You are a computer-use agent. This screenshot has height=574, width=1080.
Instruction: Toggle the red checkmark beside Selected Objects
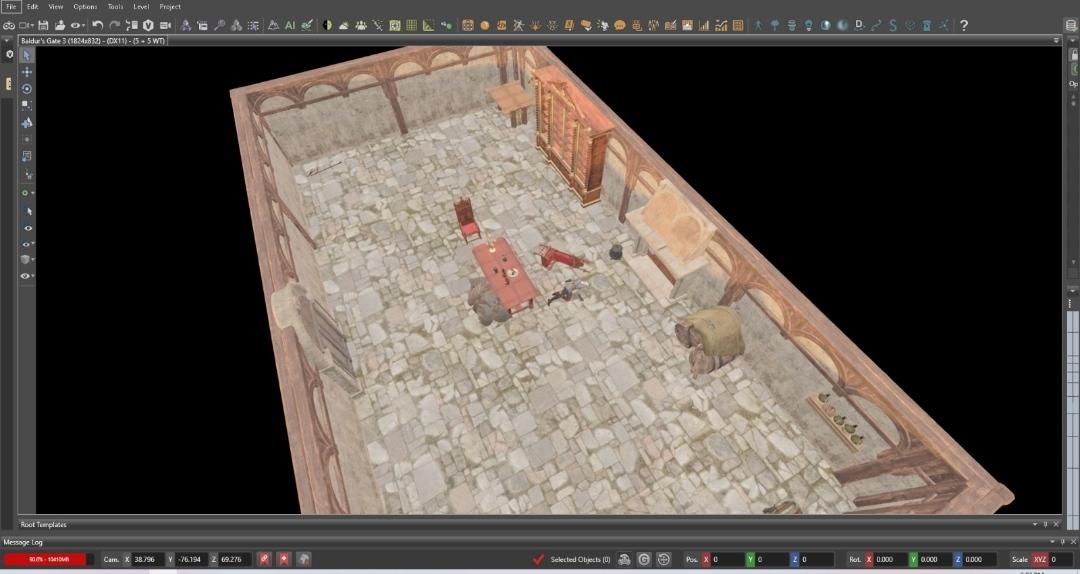point(539,559)
